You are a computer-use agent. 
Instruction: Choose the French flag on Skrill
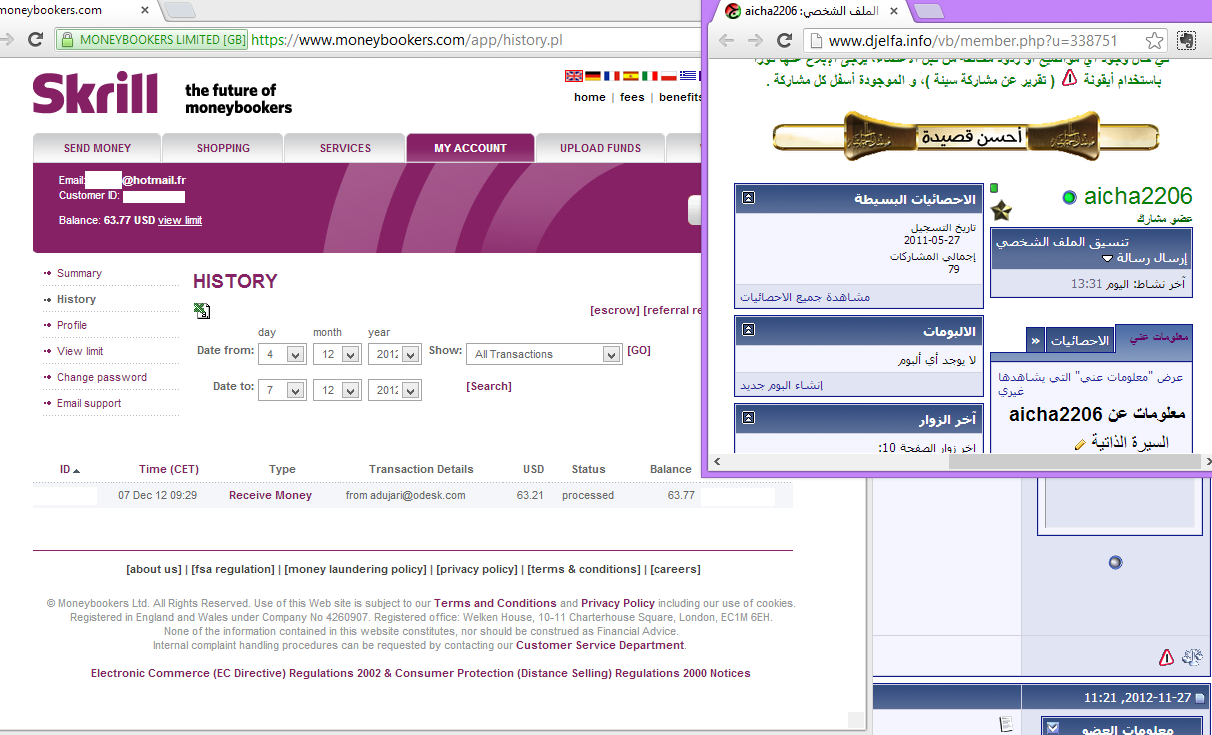[x=612, y=76]
